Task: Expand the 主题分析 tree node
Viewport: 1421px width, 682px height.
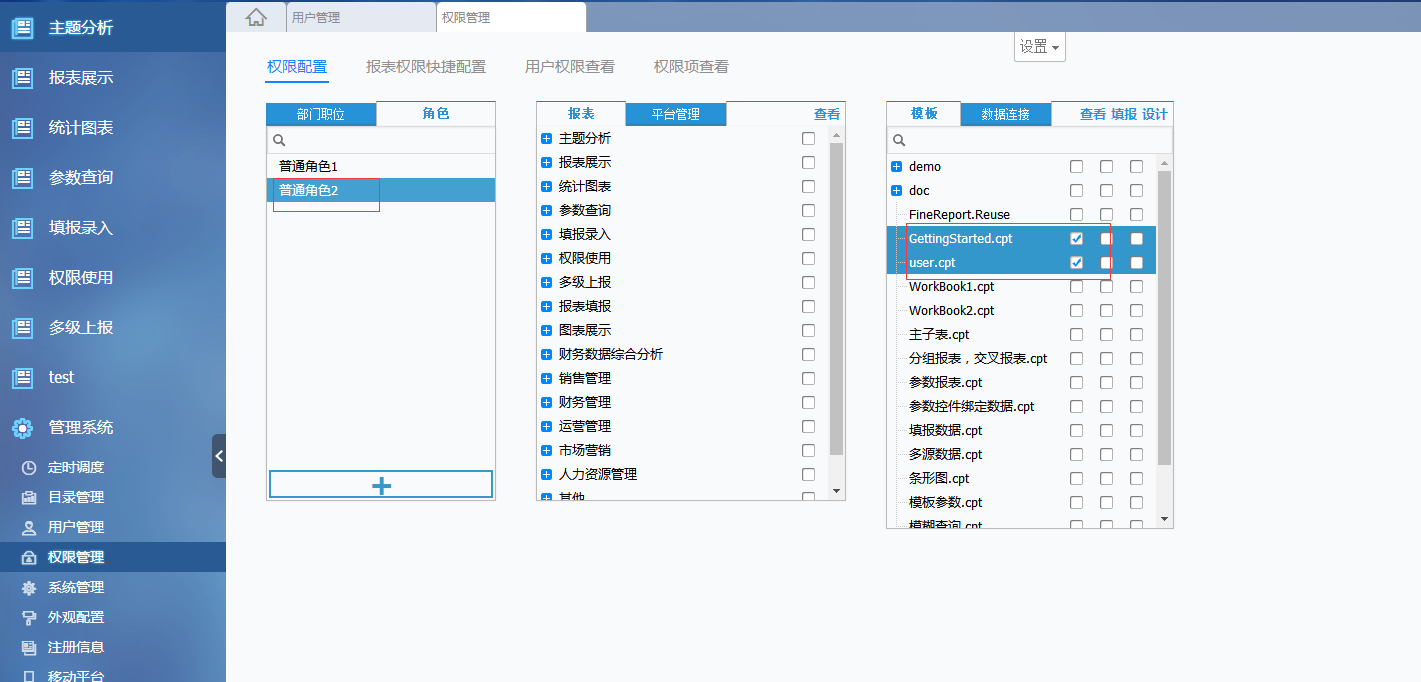Action: [546, 138]
